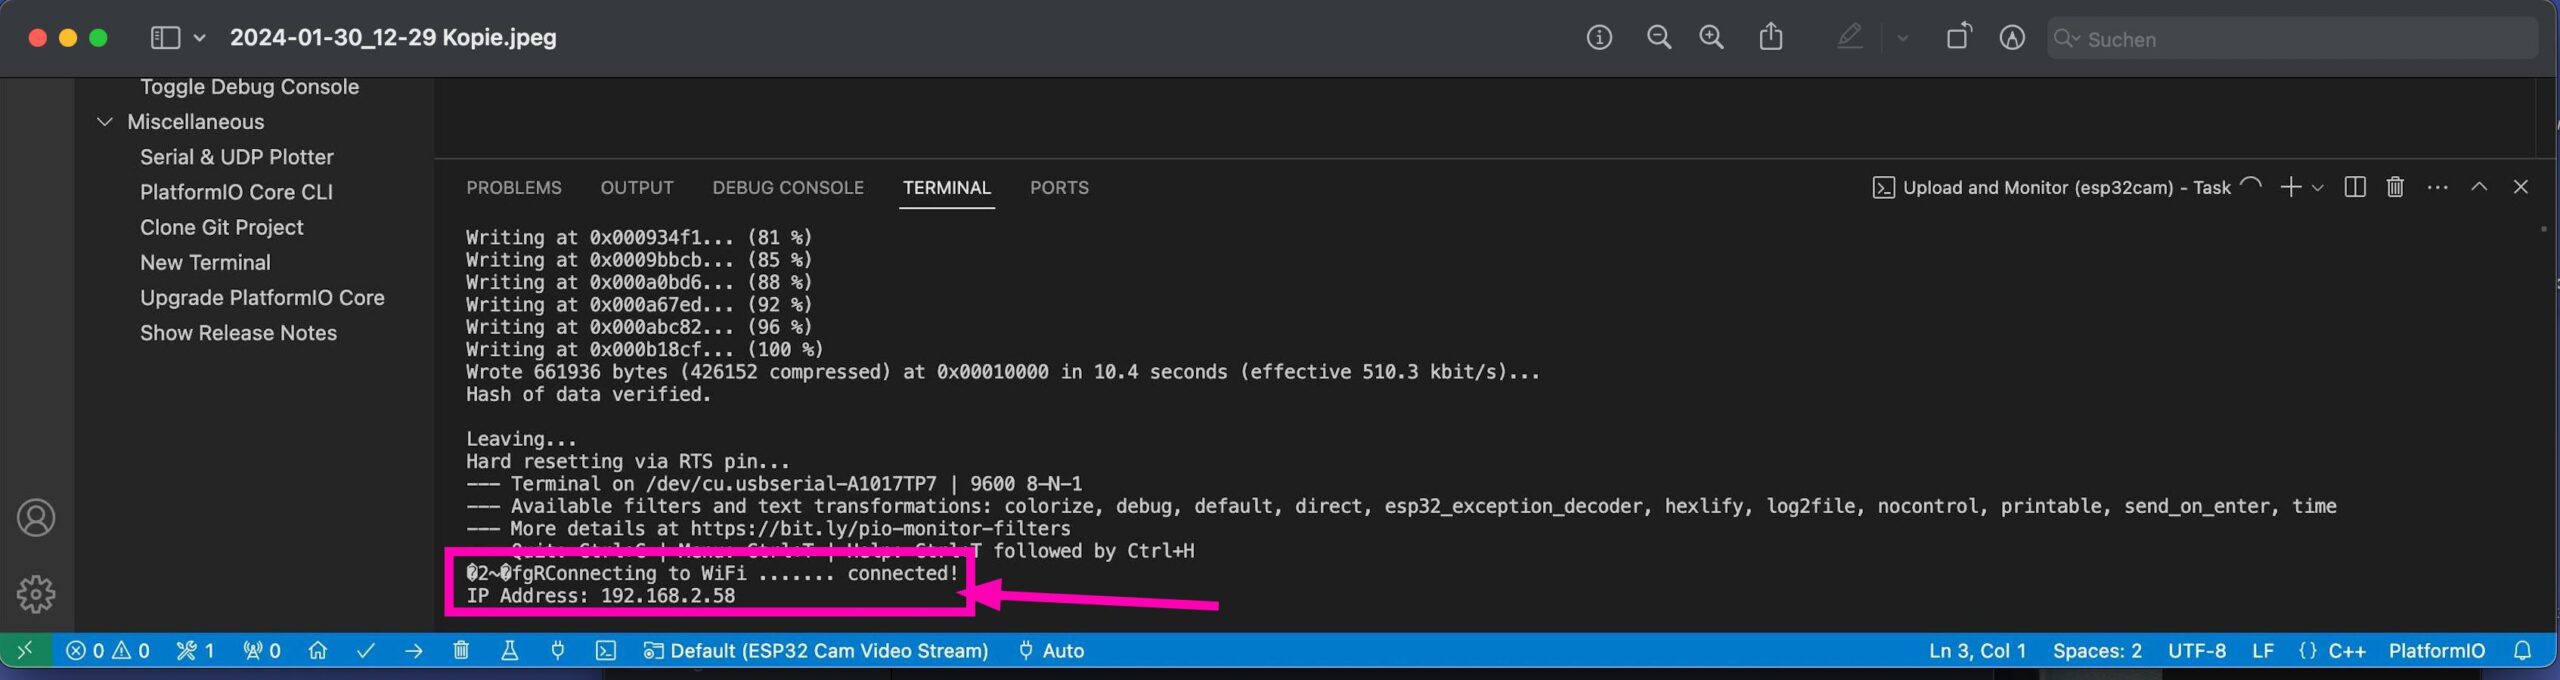Click the circled A annotate icon
The width and height of the screenshot is (2560, 680).
point(2012,38)
